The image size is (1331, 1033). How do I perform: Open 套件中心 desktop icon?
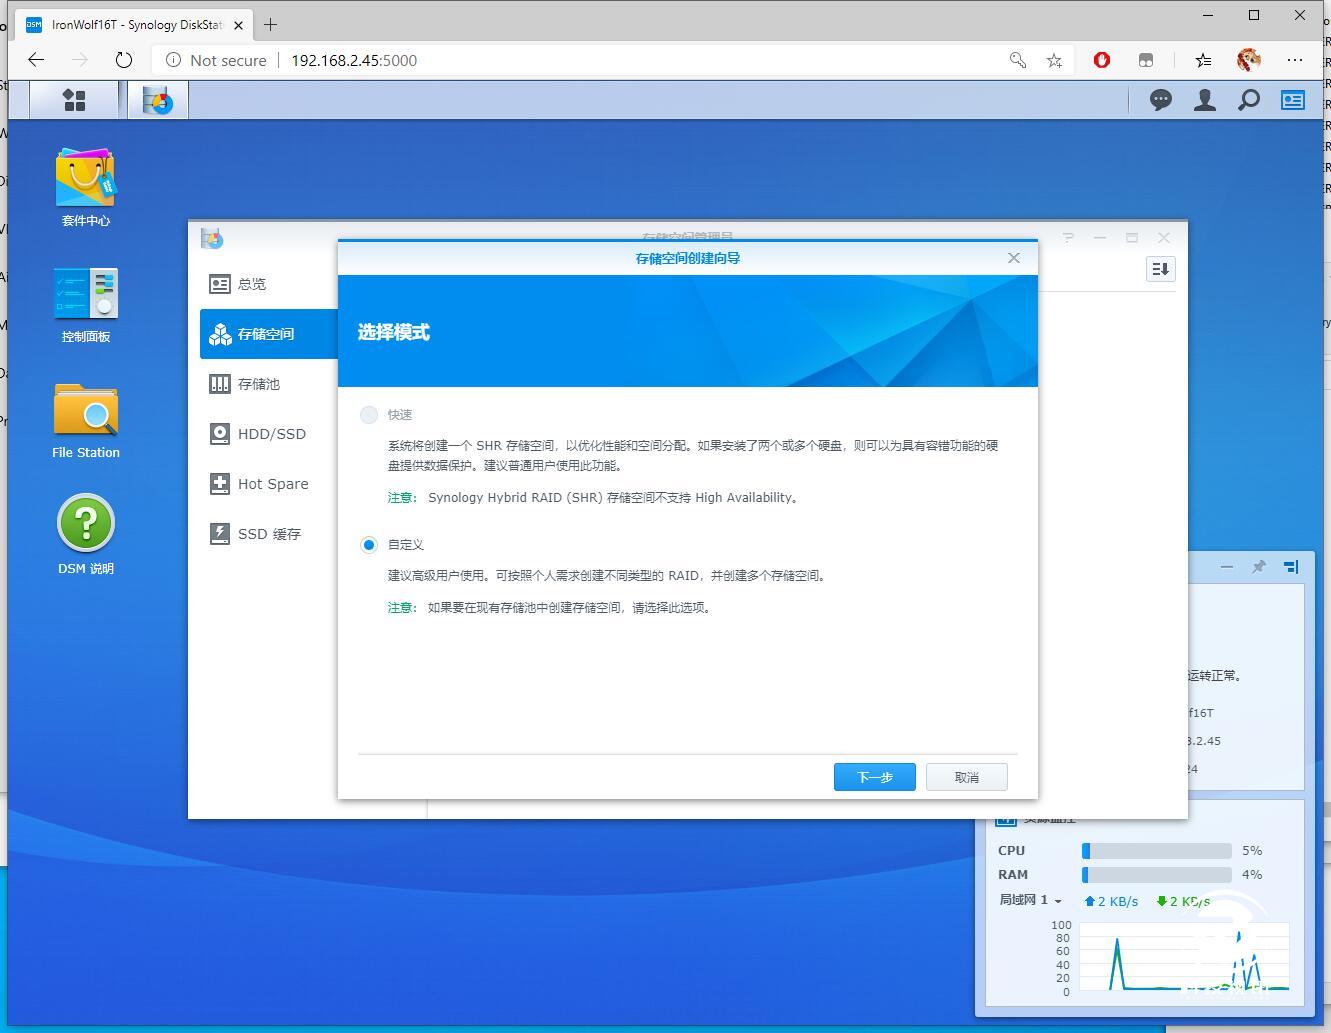[86, 188]
